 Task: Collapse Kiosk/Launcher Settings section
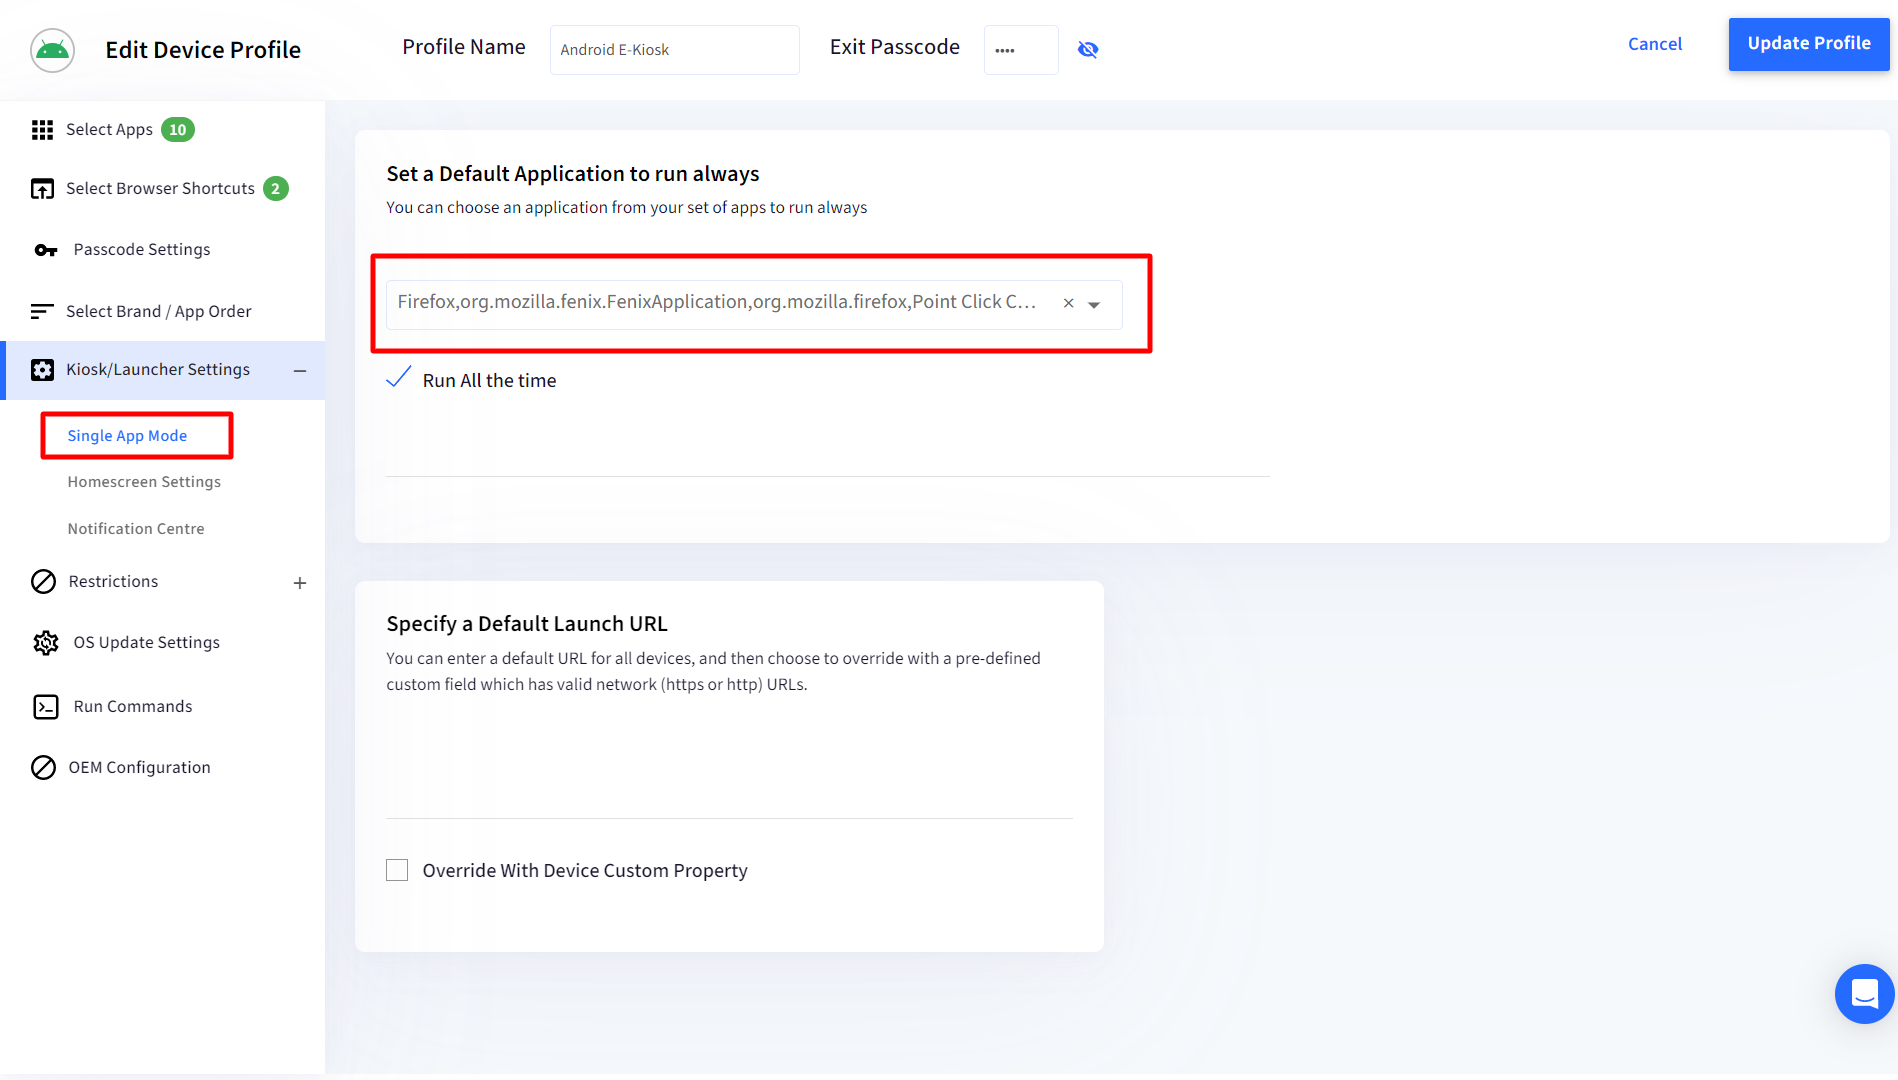[x=300, y=371]
